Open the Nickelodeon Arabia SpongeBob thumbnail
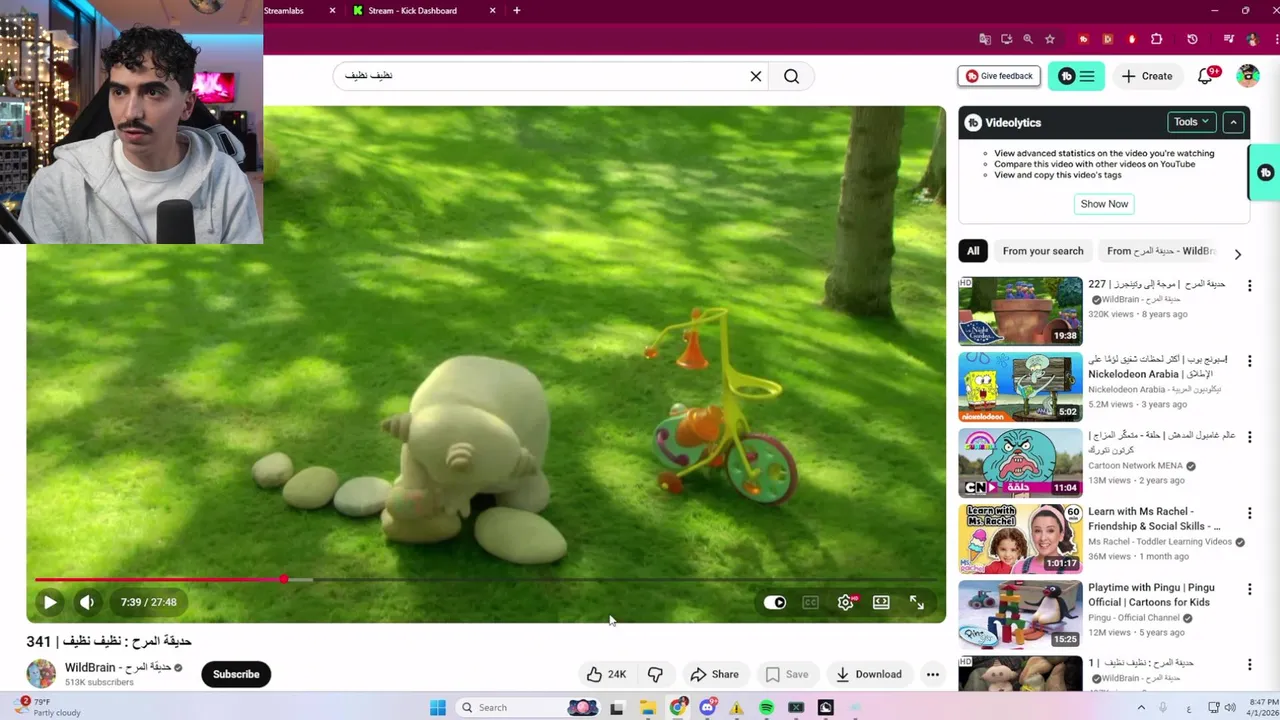Screen dimensions: 1280x720 pyautogui.click(x=1020, y=387)
